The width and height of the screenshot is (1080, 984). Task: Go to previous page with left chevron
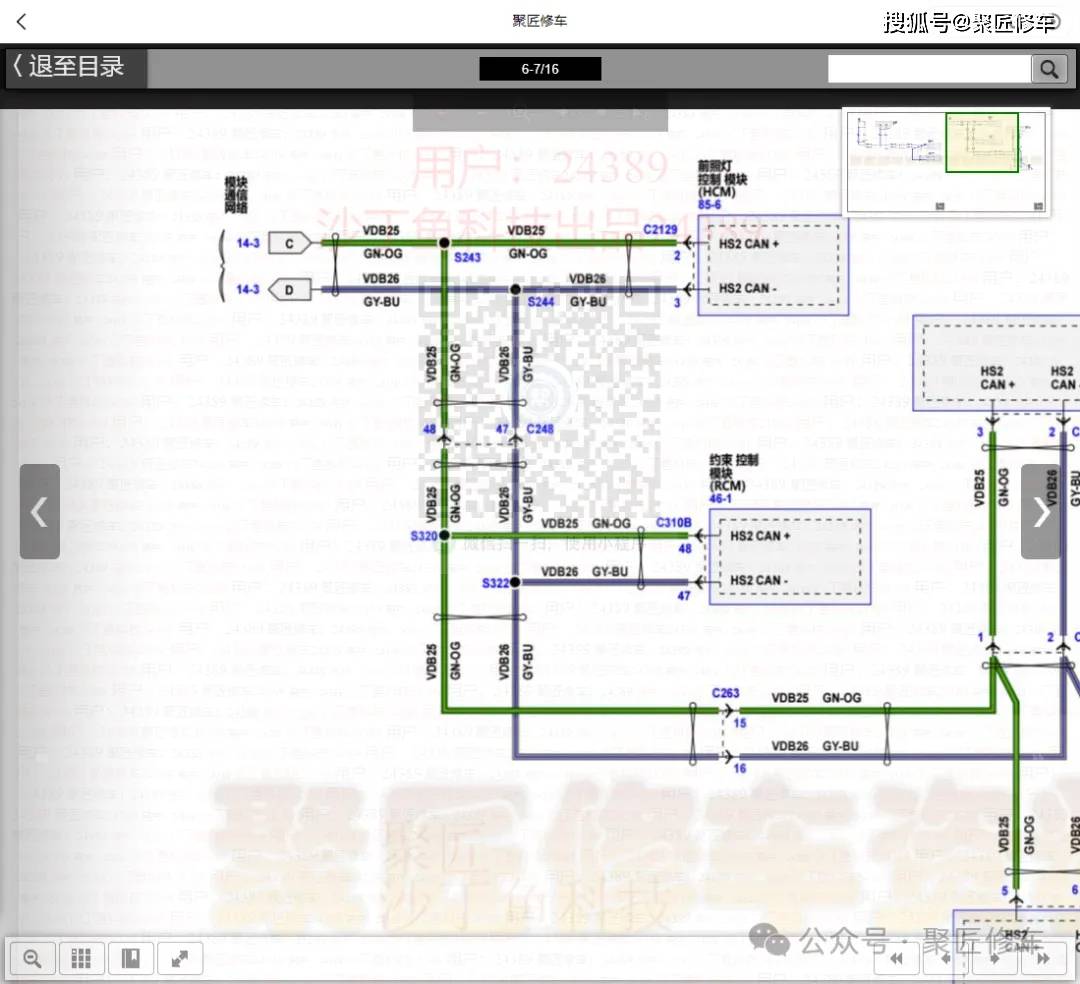(39, 511)
